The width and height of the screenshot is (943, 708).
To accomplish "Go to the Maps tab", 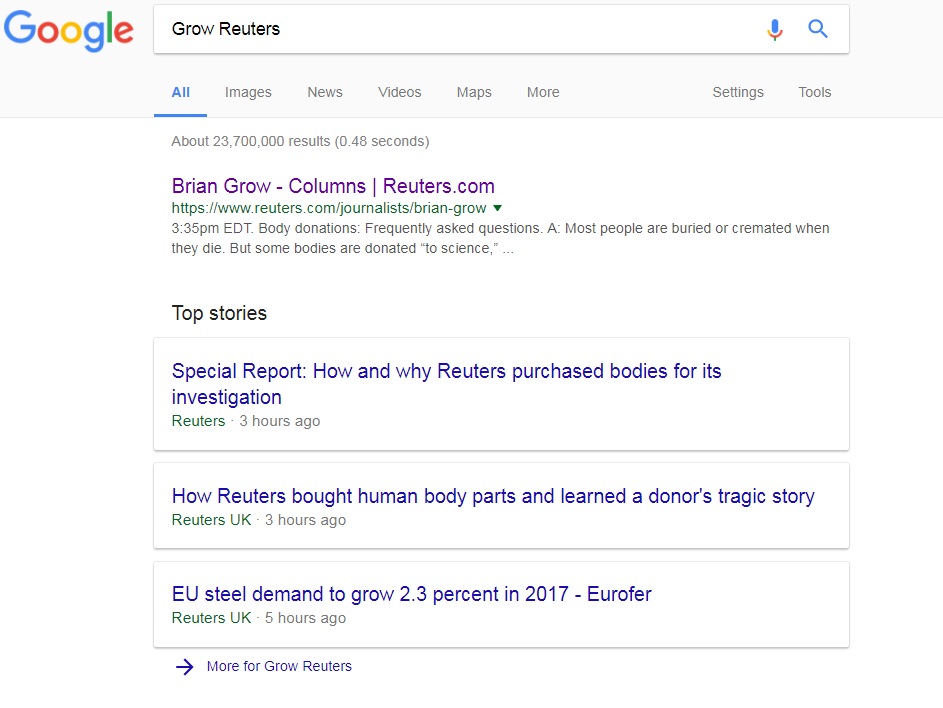I will [474, 92].
